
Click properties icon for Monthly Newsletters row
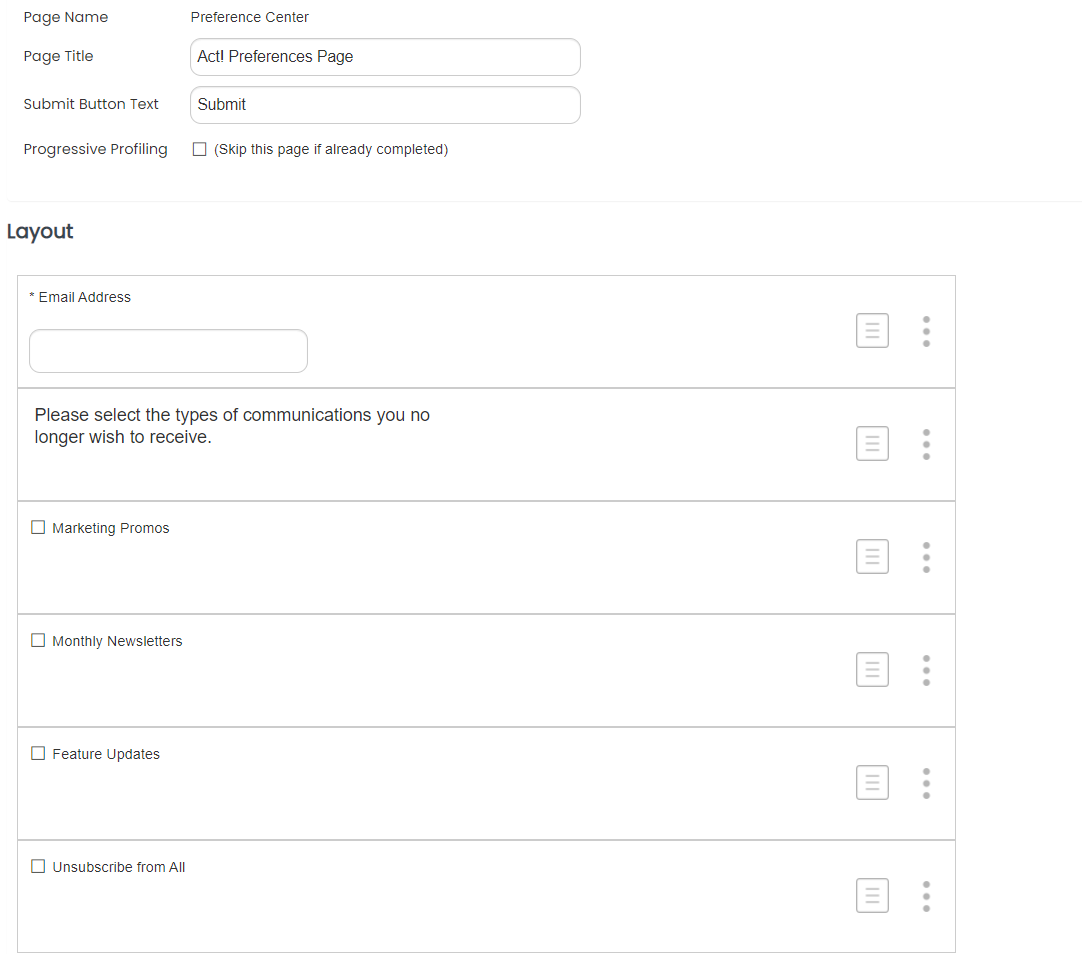click(872, 670)
